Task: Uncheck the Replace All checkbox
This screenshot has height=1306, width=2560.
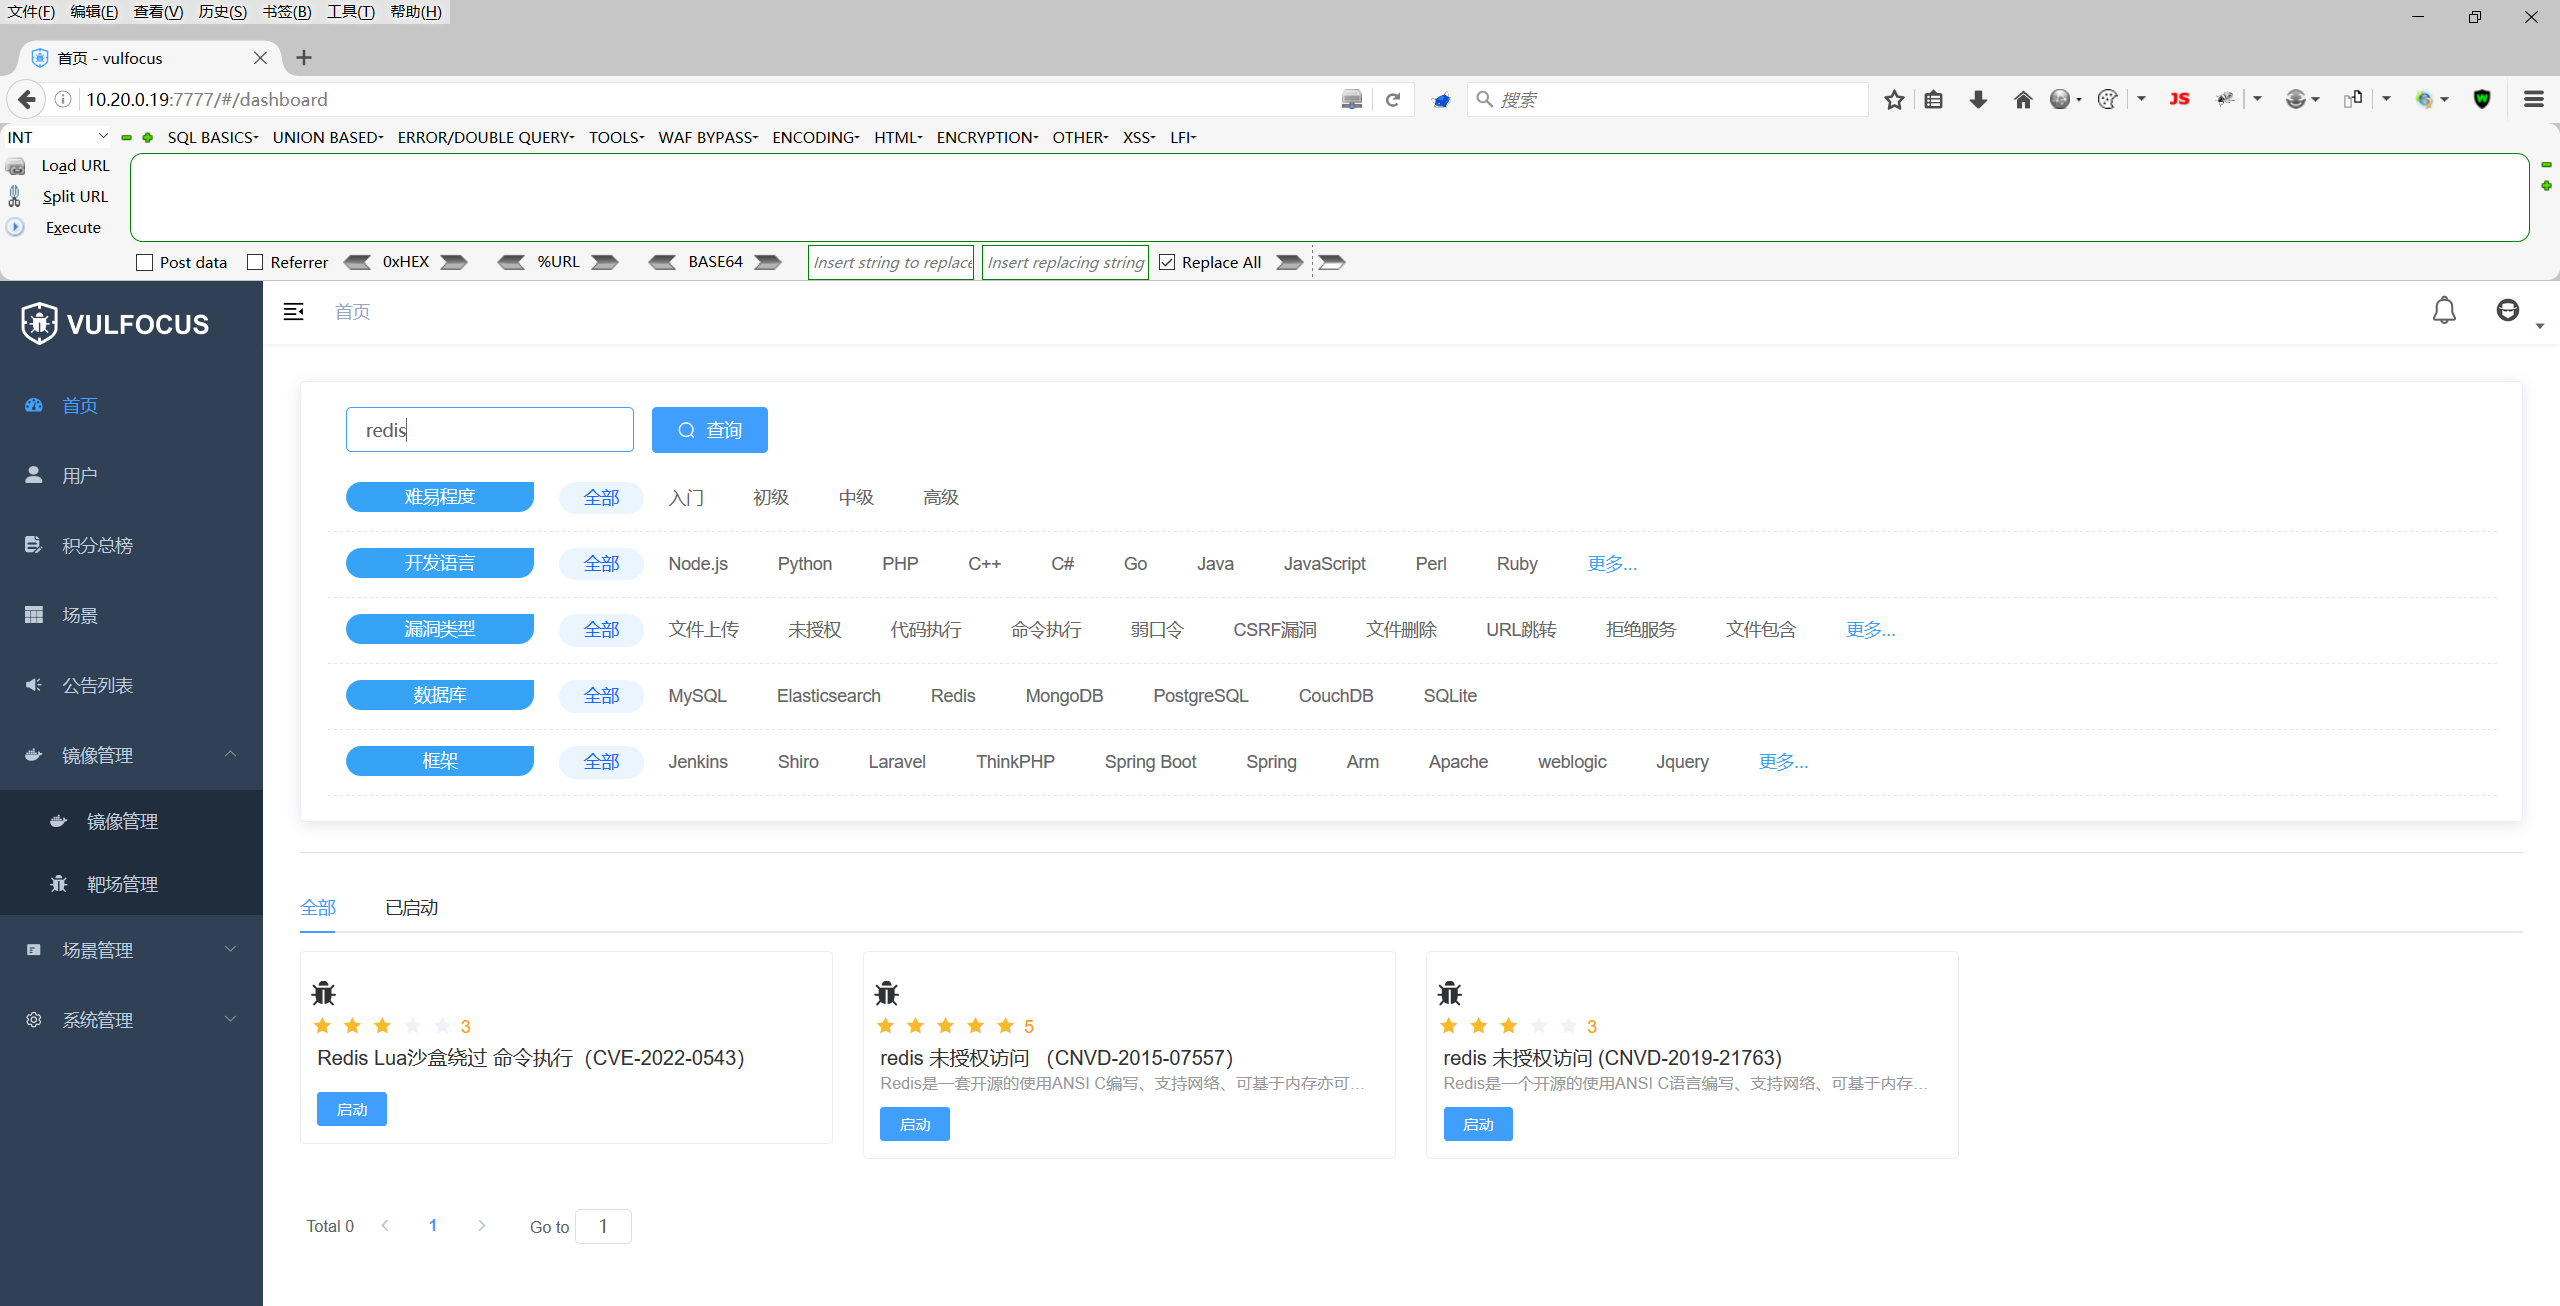Action: [x=1167, y=262]
